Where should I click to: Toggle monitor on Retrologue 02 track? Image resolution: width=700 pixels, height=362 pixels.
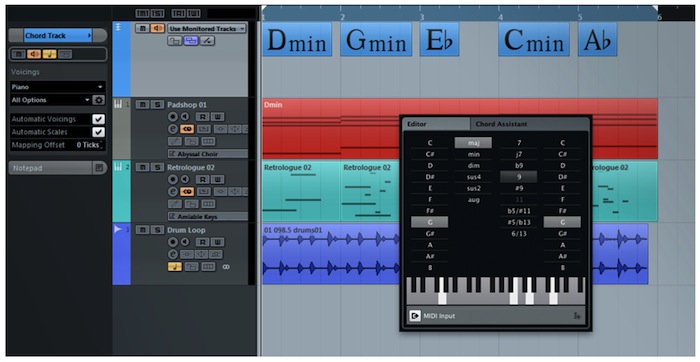pyautogui.click(x=184, y=179)
